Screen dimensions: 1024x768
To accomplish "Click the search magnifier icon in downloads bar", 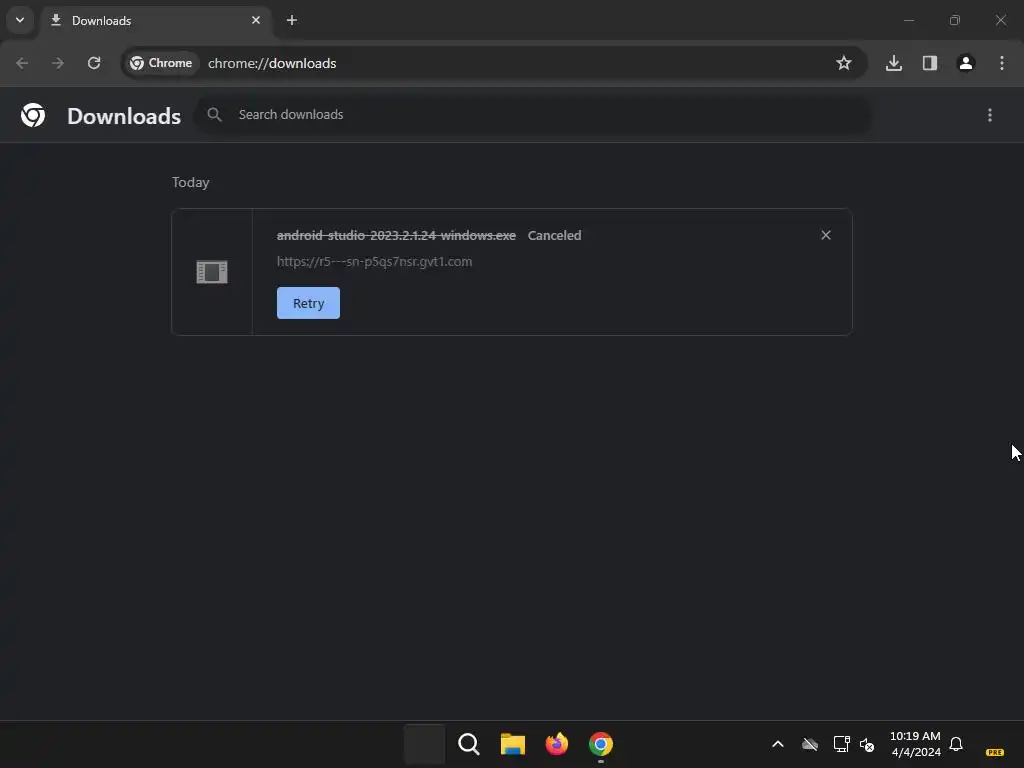I will [214, 115].
